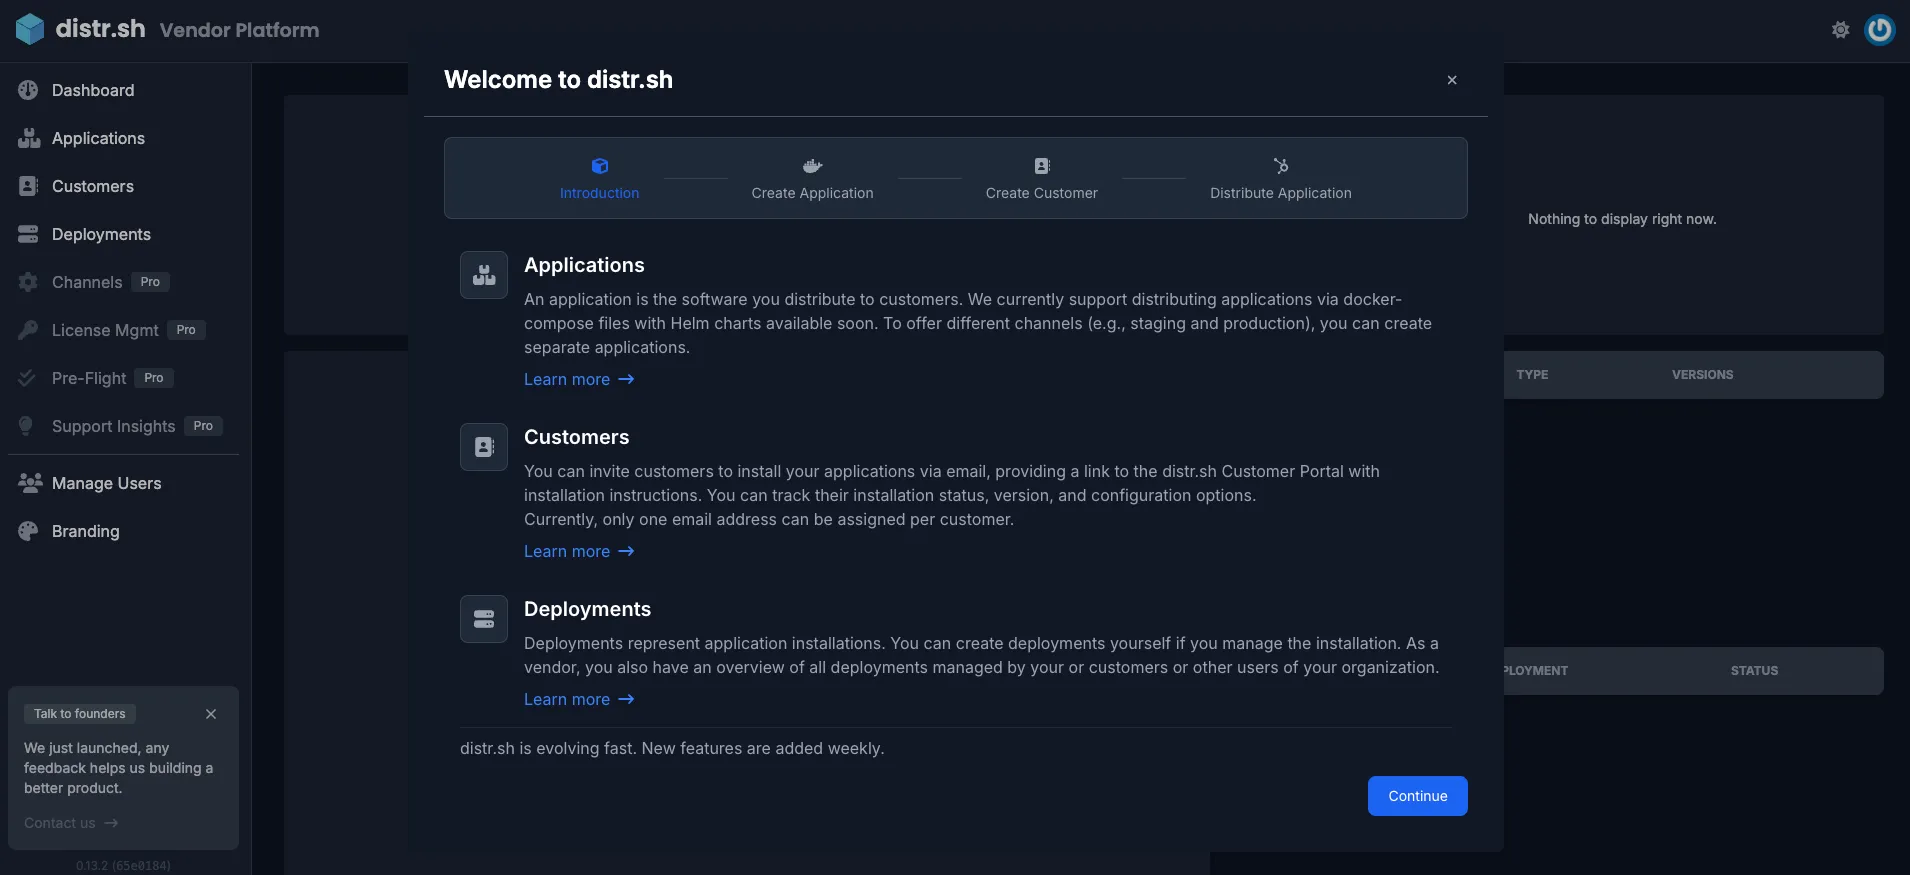Image resolution: width=1910 pixels, height=875 pixels.
Task: Click the Deployments section icon tile
Action: point(484,619)
